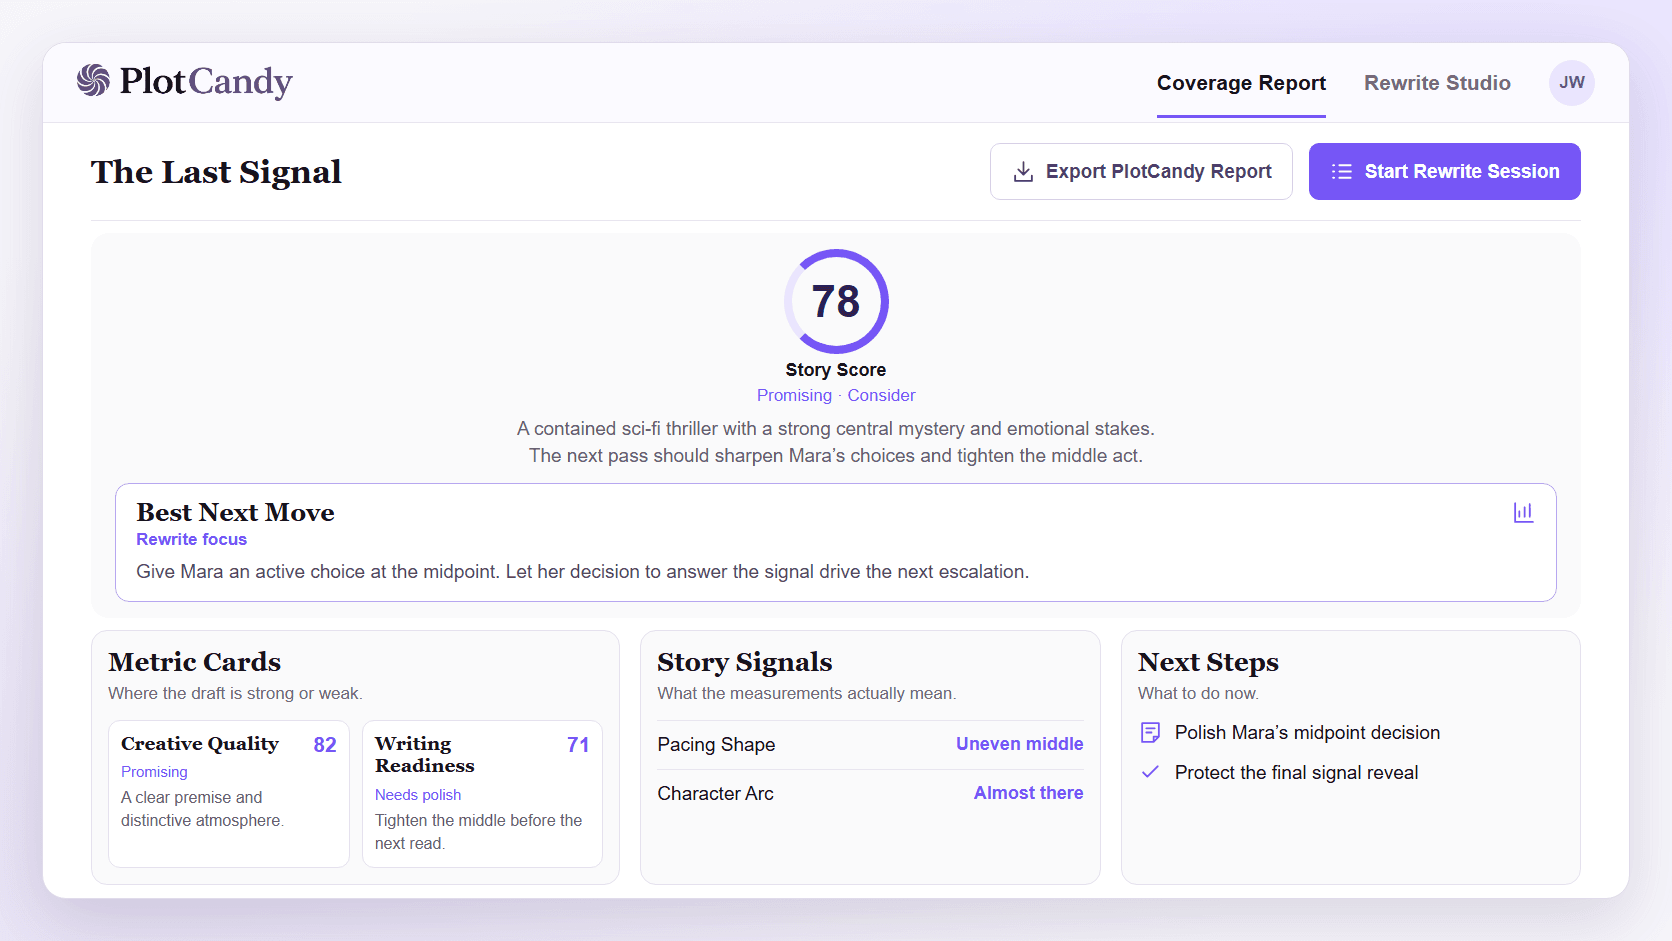Click the Almost there value
The width and height of the screenshot is (1672, 941).
click(x=1028, y=793)
